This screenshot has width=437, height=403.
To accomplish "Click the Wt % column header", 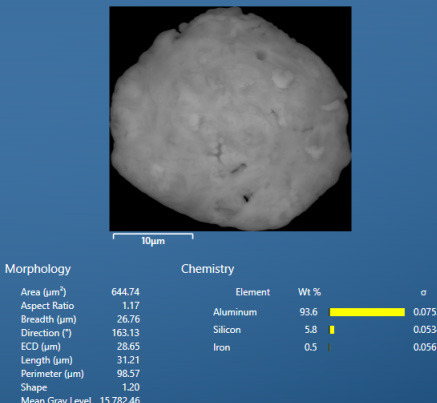I will click(x=309, y=292).
